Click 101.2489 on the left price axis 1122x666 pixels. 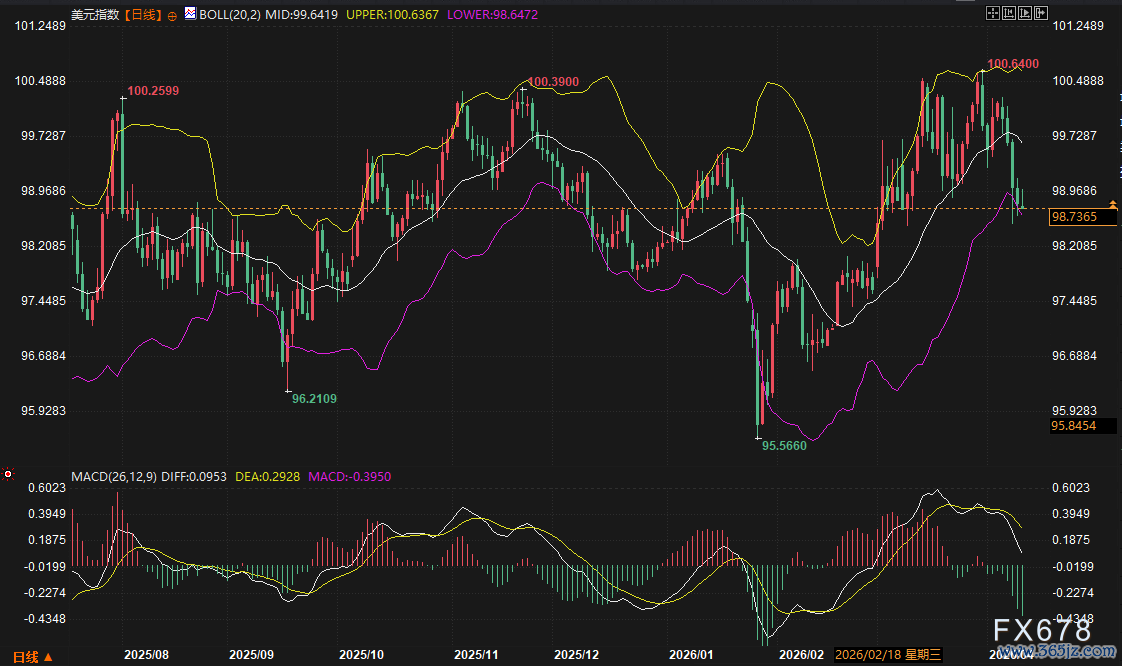[40, 26]
